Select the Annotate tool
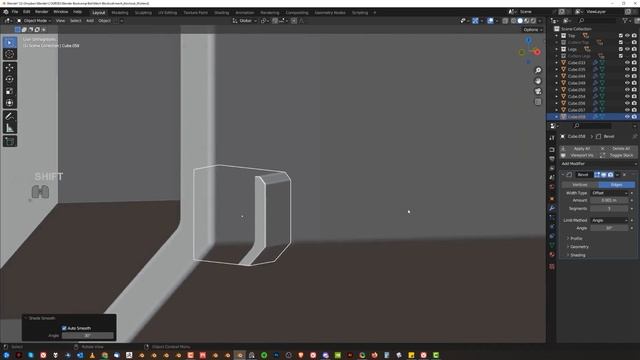This screenshot has height=360, width=640. (x=10, y=116)
